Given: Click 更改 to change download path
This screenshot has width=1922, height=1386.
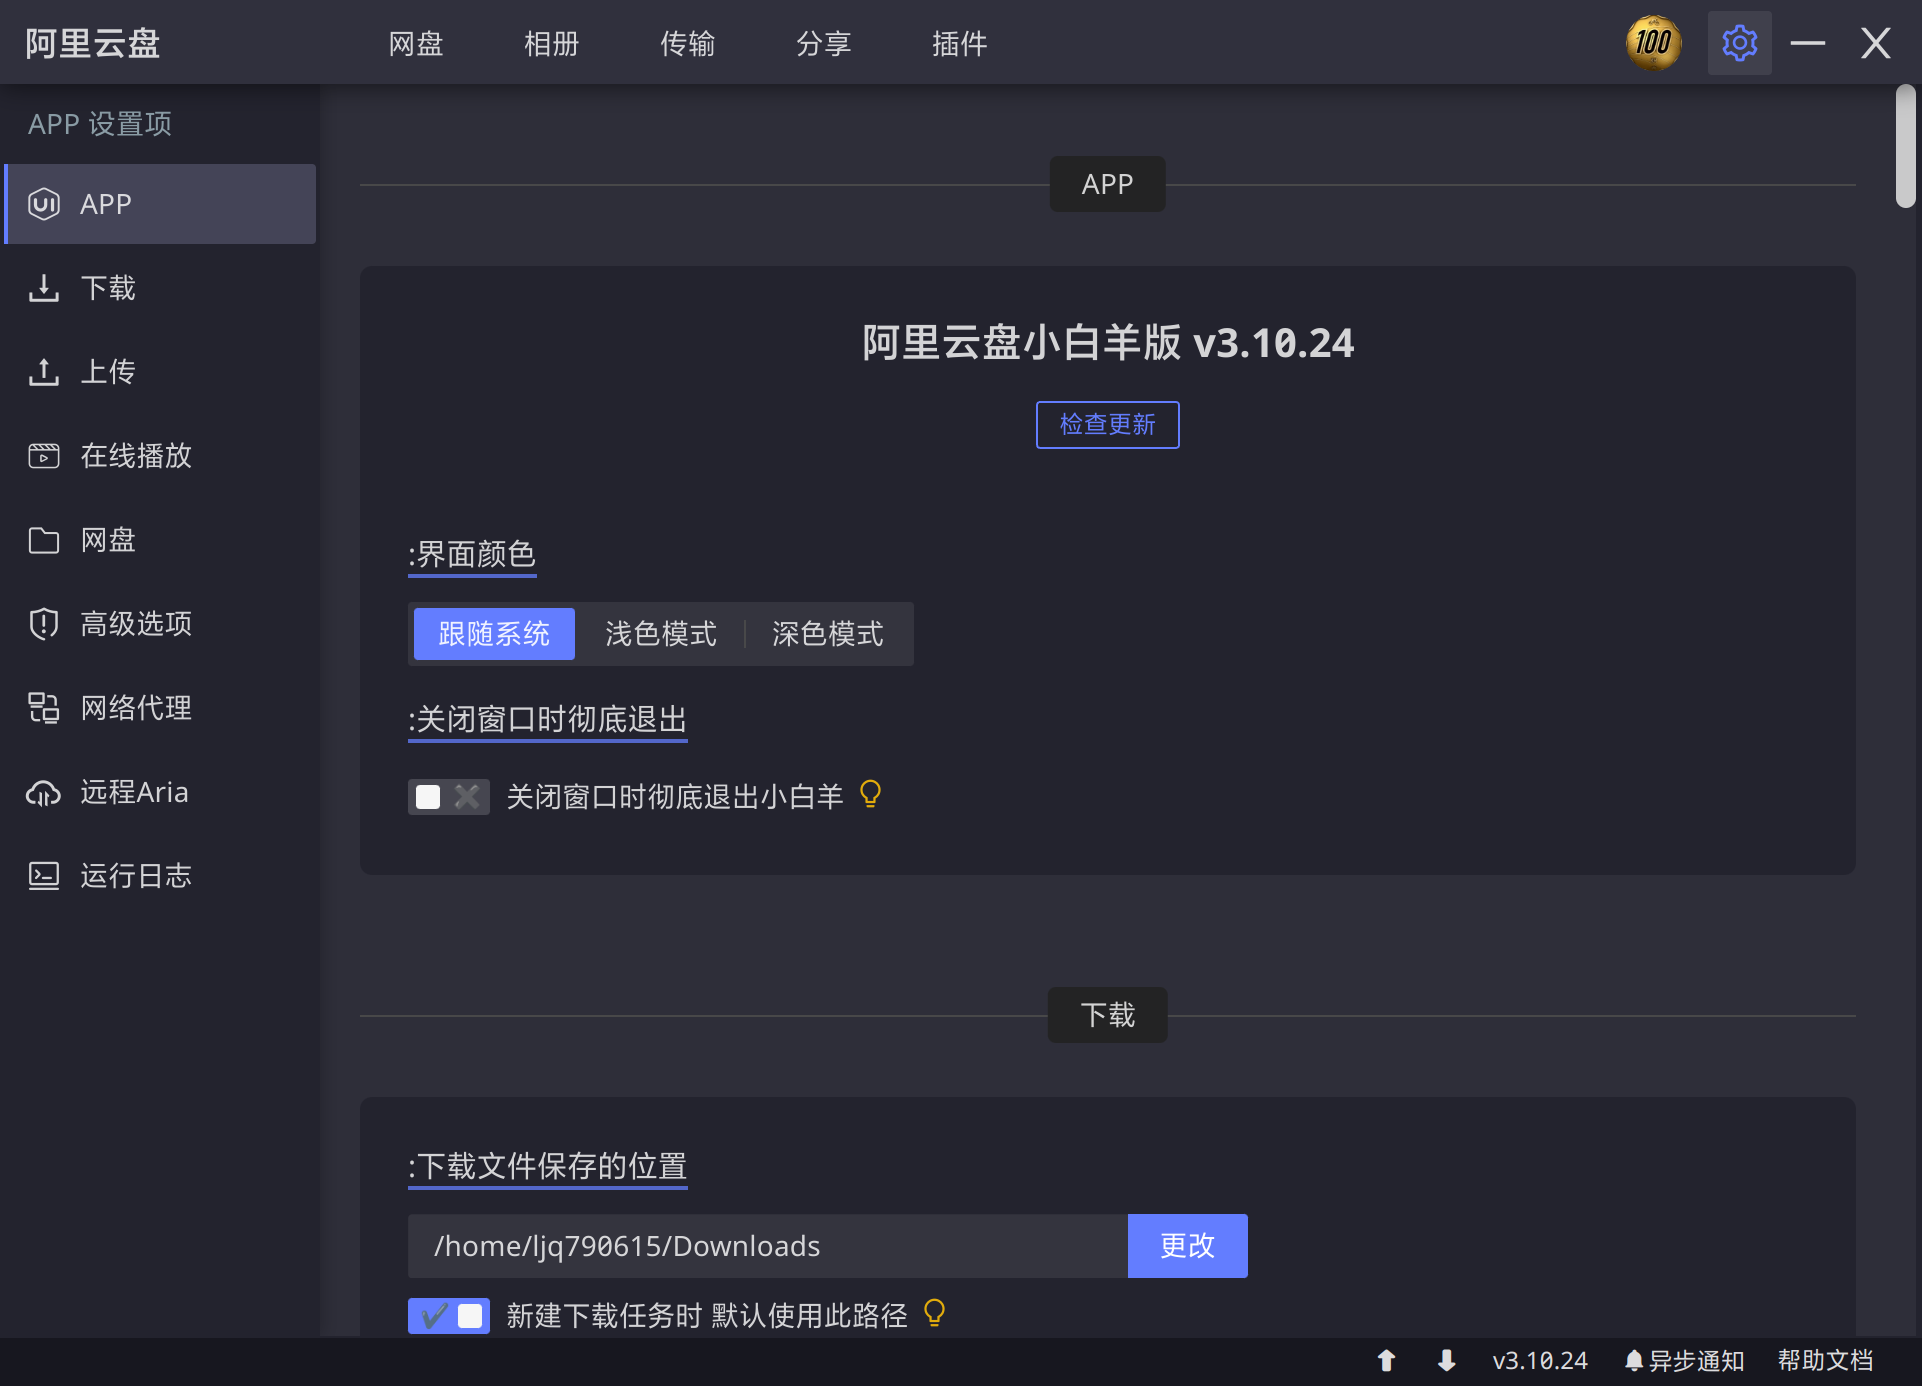Looking at the screenshot, I should coord(1187,1246).
